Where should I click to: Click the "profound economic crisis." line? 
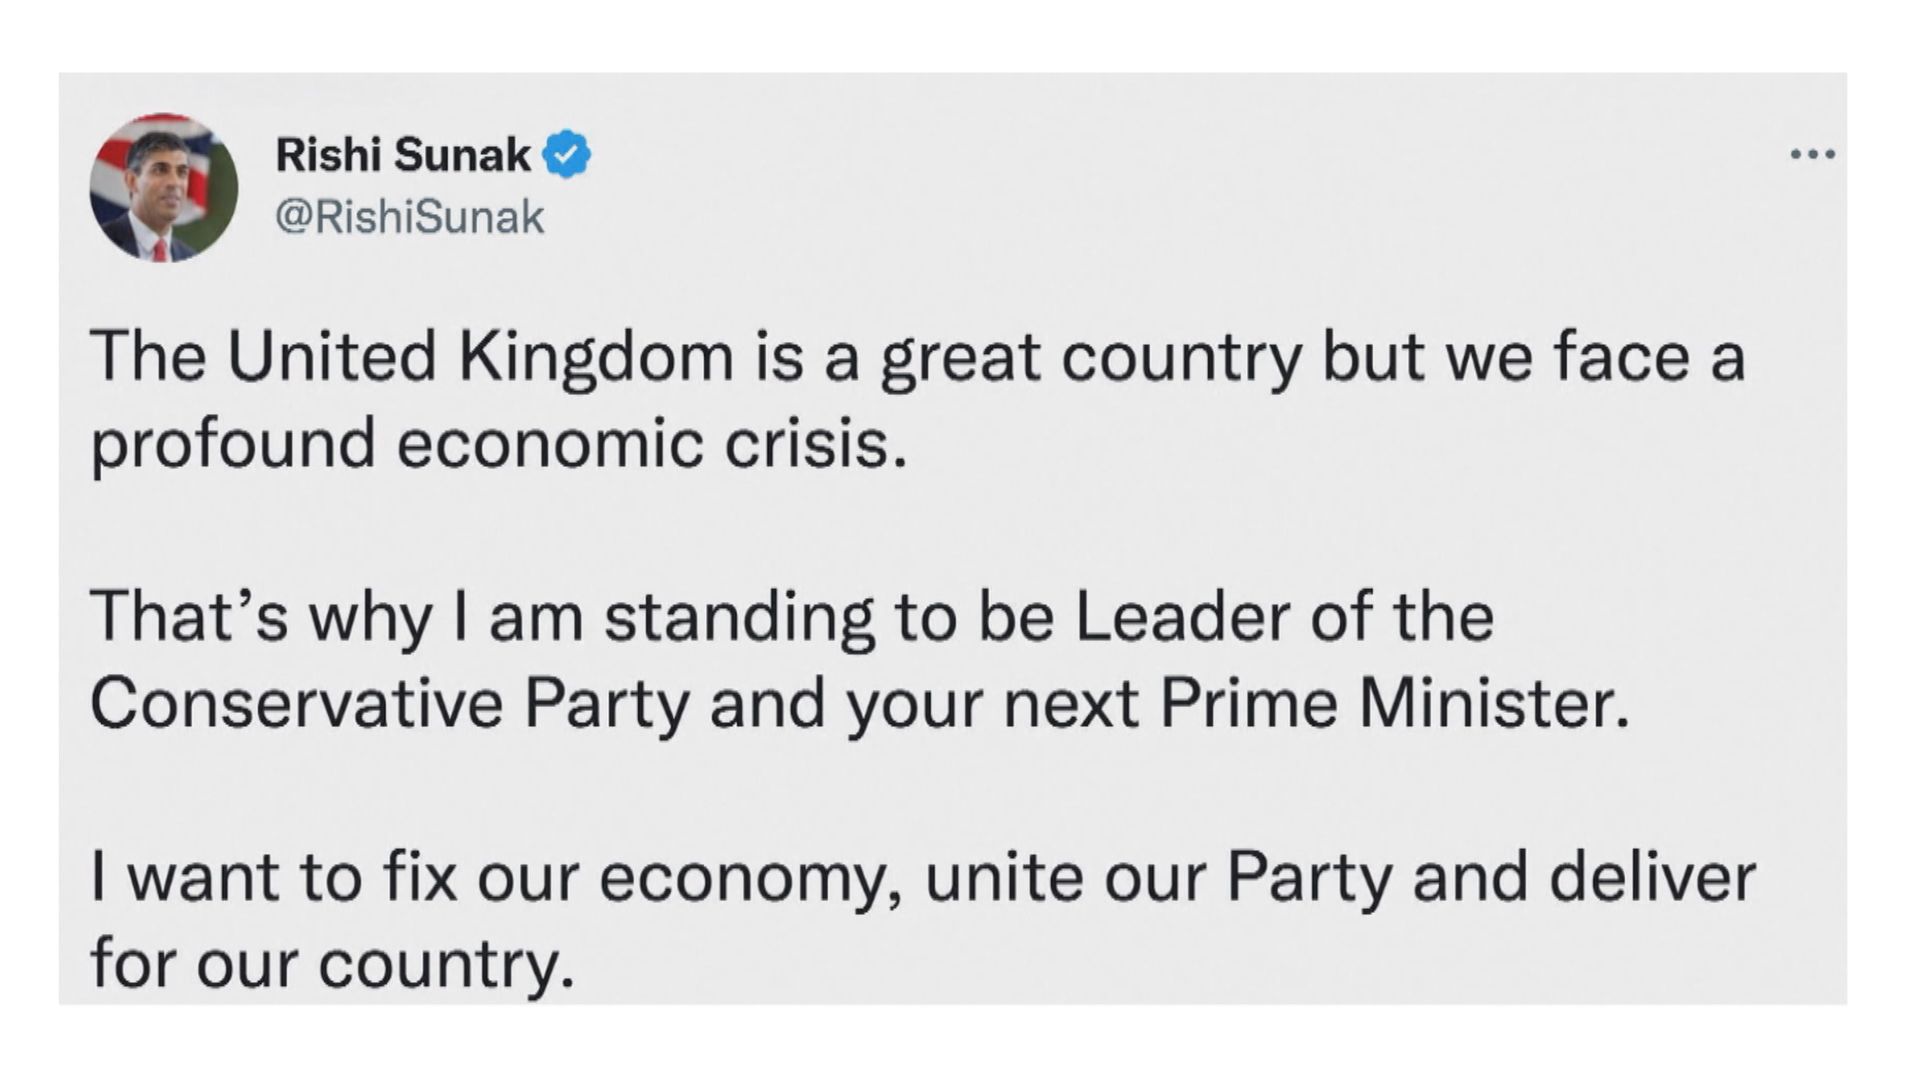[499, 443]
